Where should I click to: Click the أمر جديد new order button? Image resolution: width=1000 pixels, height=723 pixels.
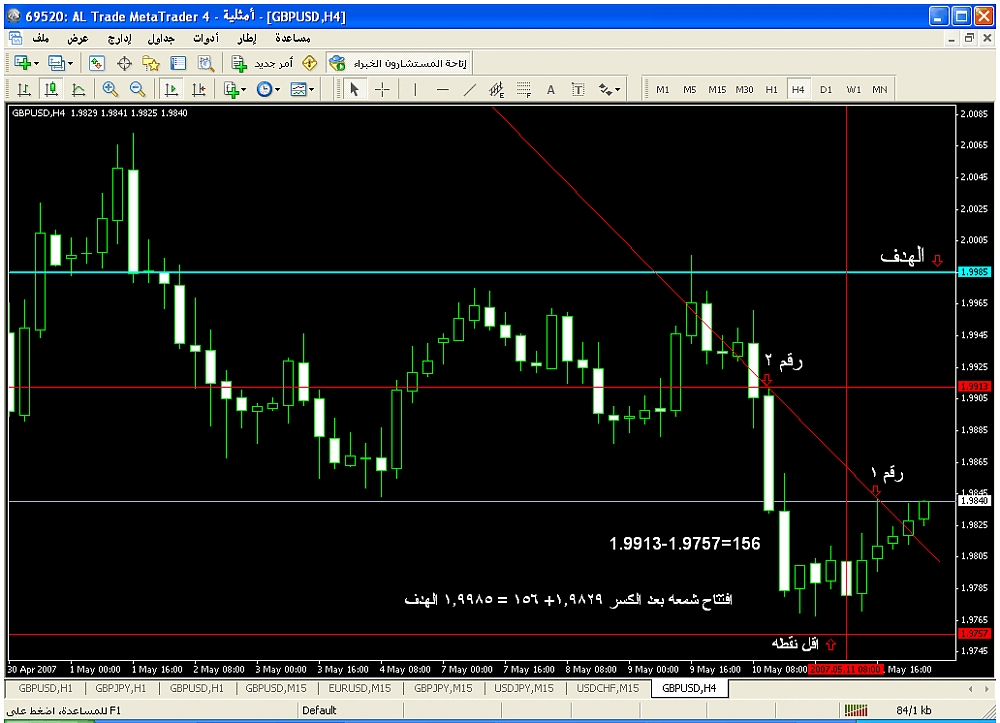click(x=262, y=63)
